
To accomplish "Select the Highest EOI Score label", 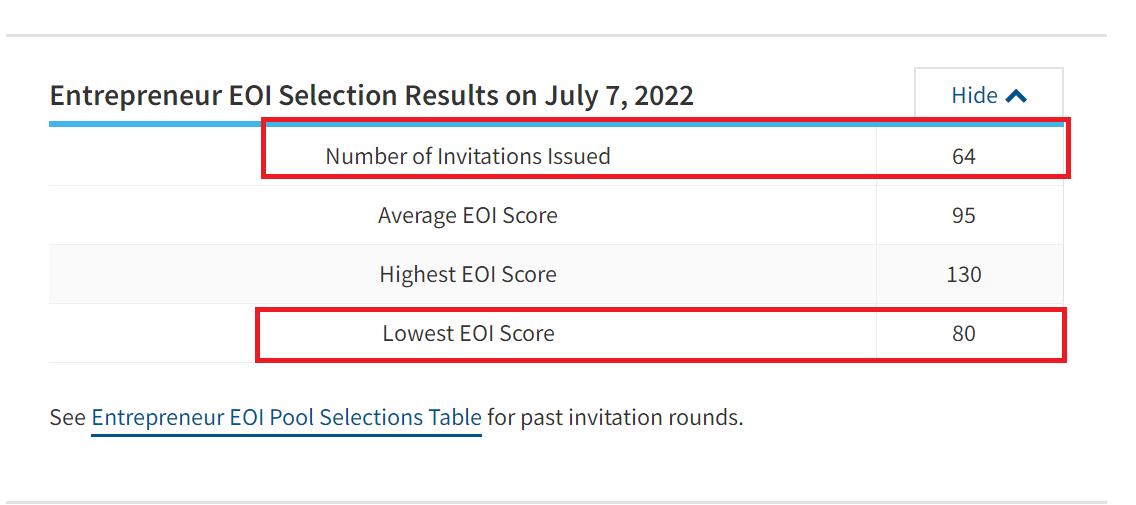I will click(x=467, y=274).
